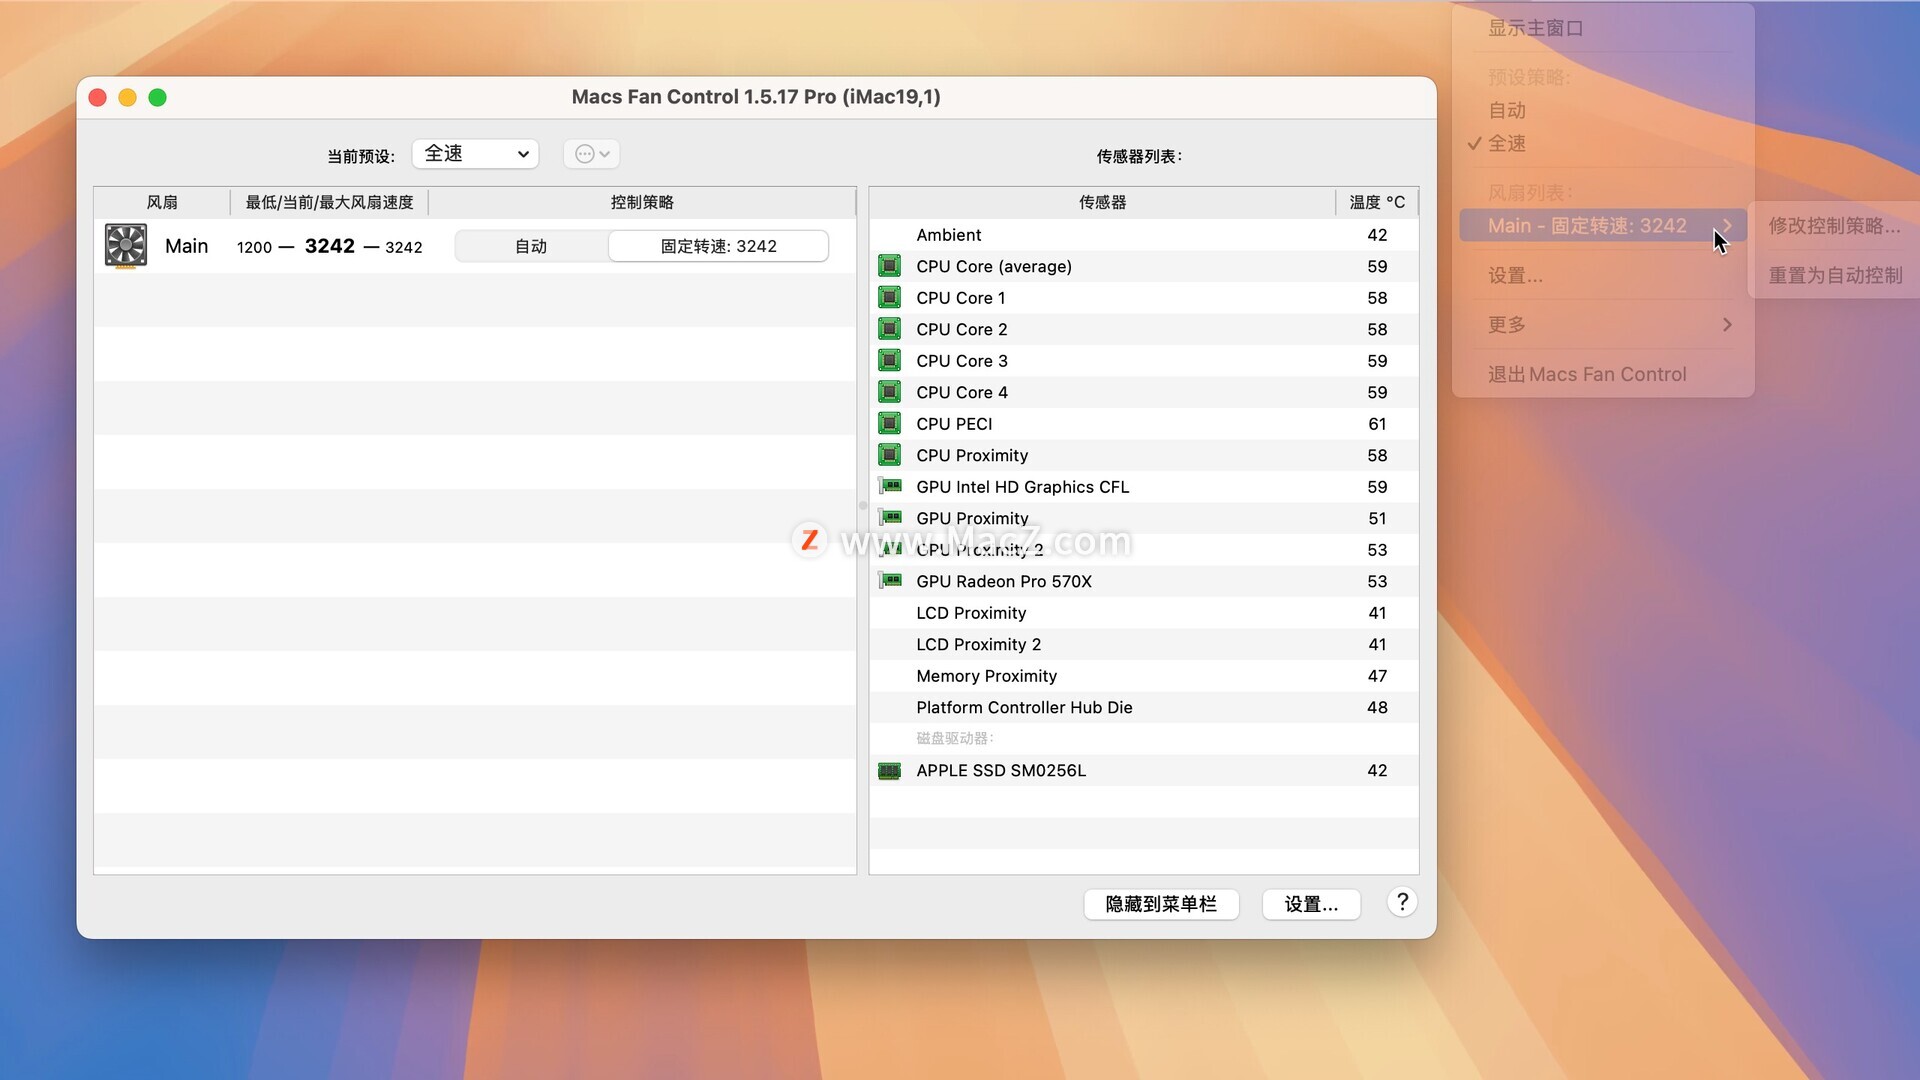Click the minimum fan speed 1200 value

tap(254, 247)
